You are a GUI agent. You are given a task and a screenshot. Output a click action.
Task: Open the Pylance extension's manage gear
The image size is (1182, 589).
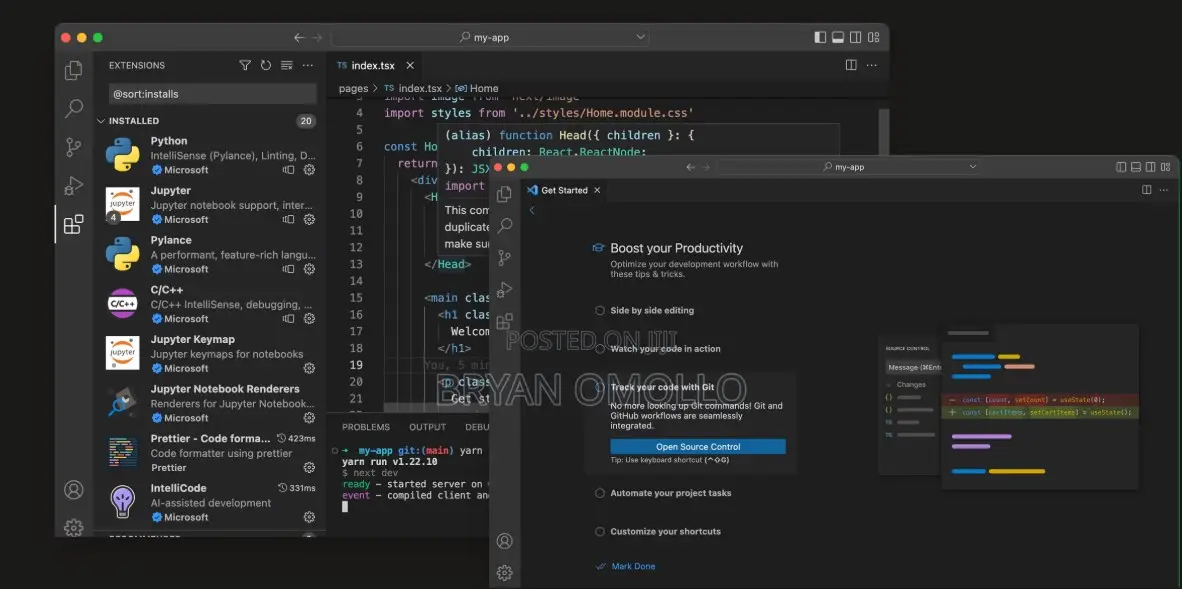pos(309,269)
